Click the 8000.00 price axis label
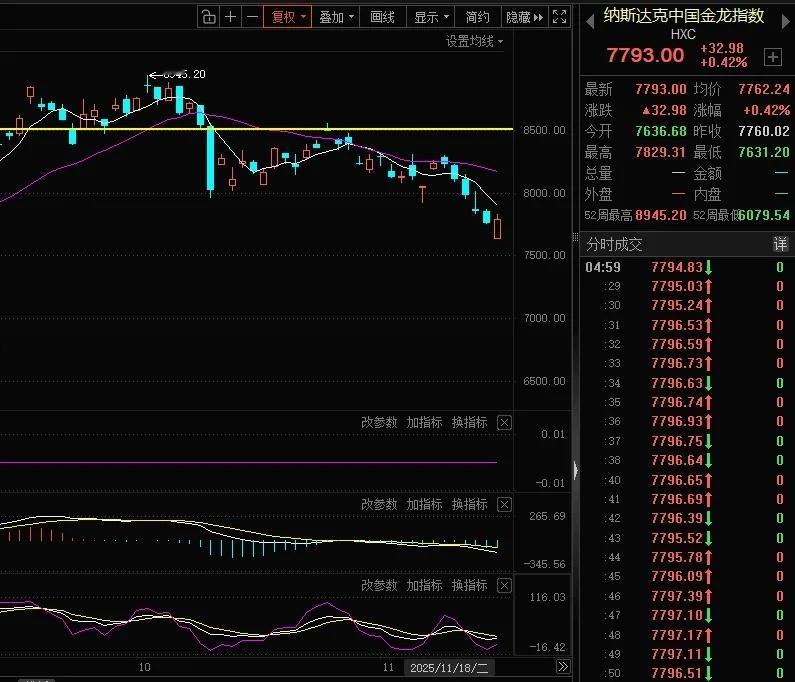This screenshot has height=682, width=795. (x=544, y=193)
